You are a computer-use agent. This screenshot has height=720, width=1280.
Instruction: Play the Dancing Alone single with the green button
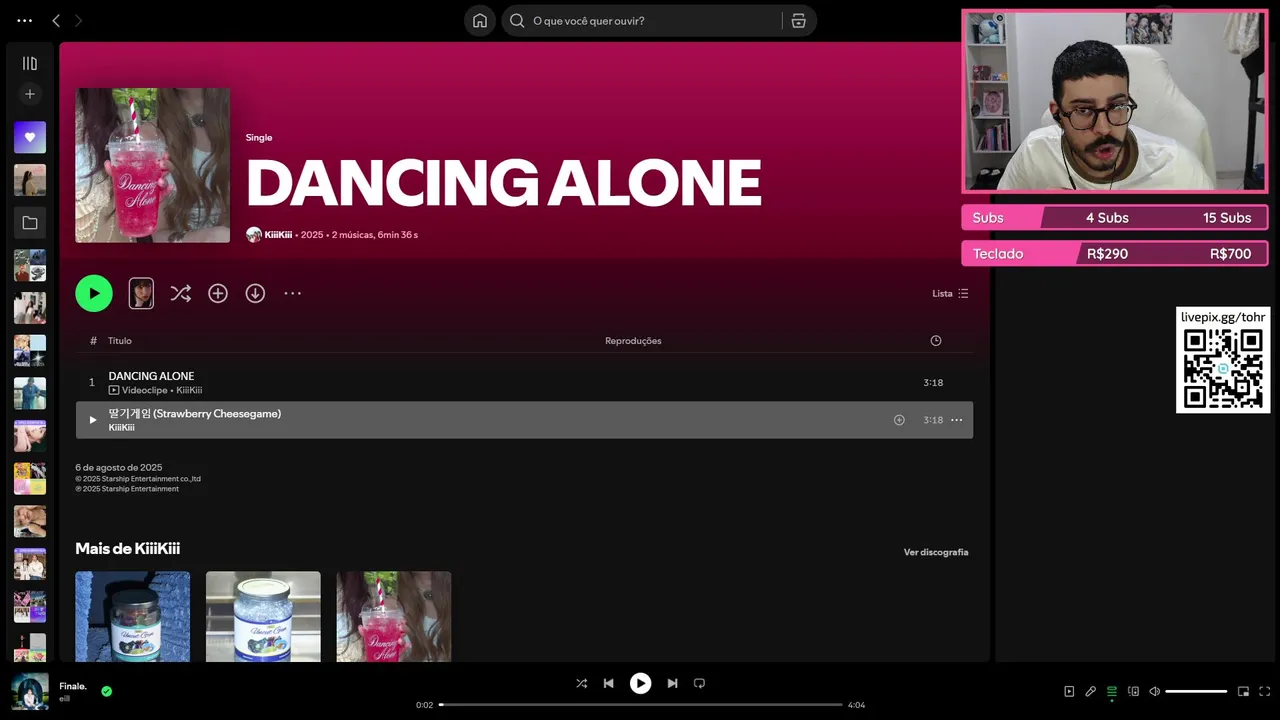[94, 293]
